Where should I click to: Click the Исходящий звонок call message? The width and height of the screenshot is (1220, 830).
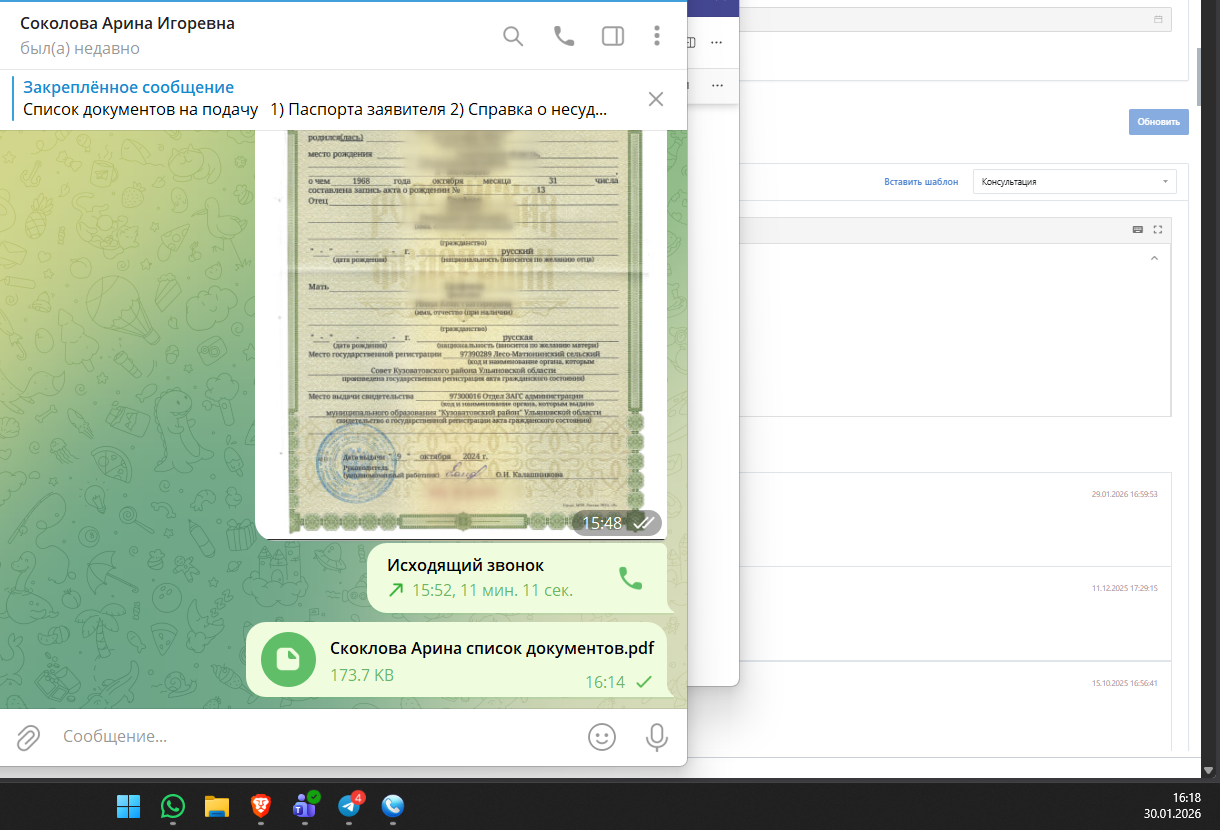(x=516, y=578)
